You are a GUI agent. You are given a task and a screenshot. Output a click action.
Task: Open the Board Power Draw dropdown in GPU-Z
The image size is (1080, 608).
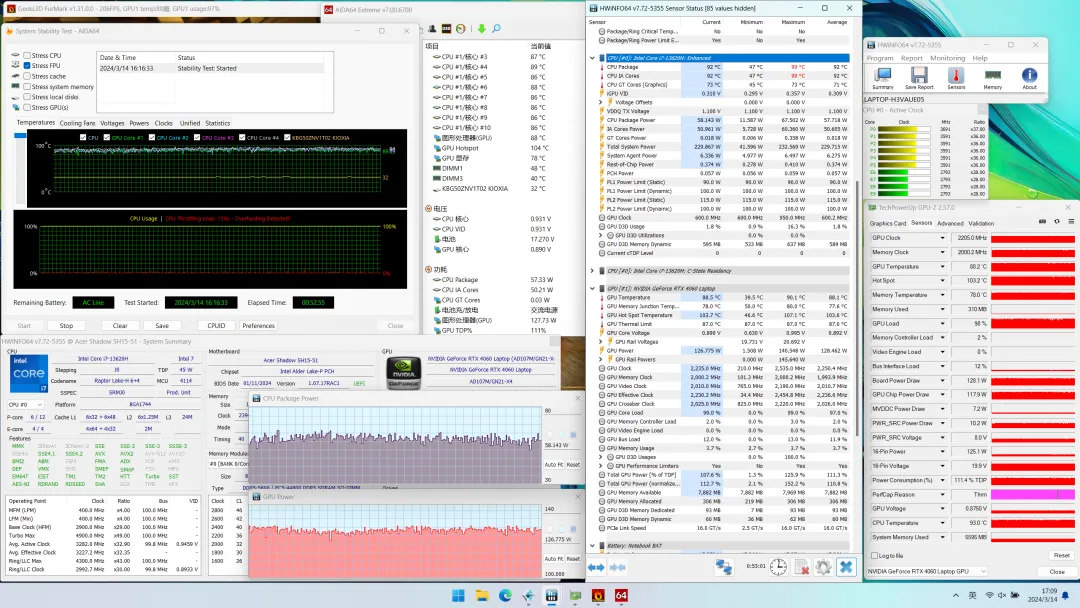942,380
